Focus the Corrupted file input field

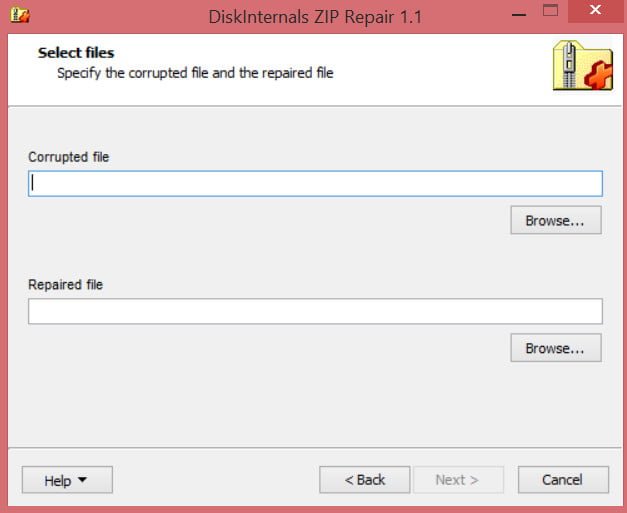tap(315, 184)
